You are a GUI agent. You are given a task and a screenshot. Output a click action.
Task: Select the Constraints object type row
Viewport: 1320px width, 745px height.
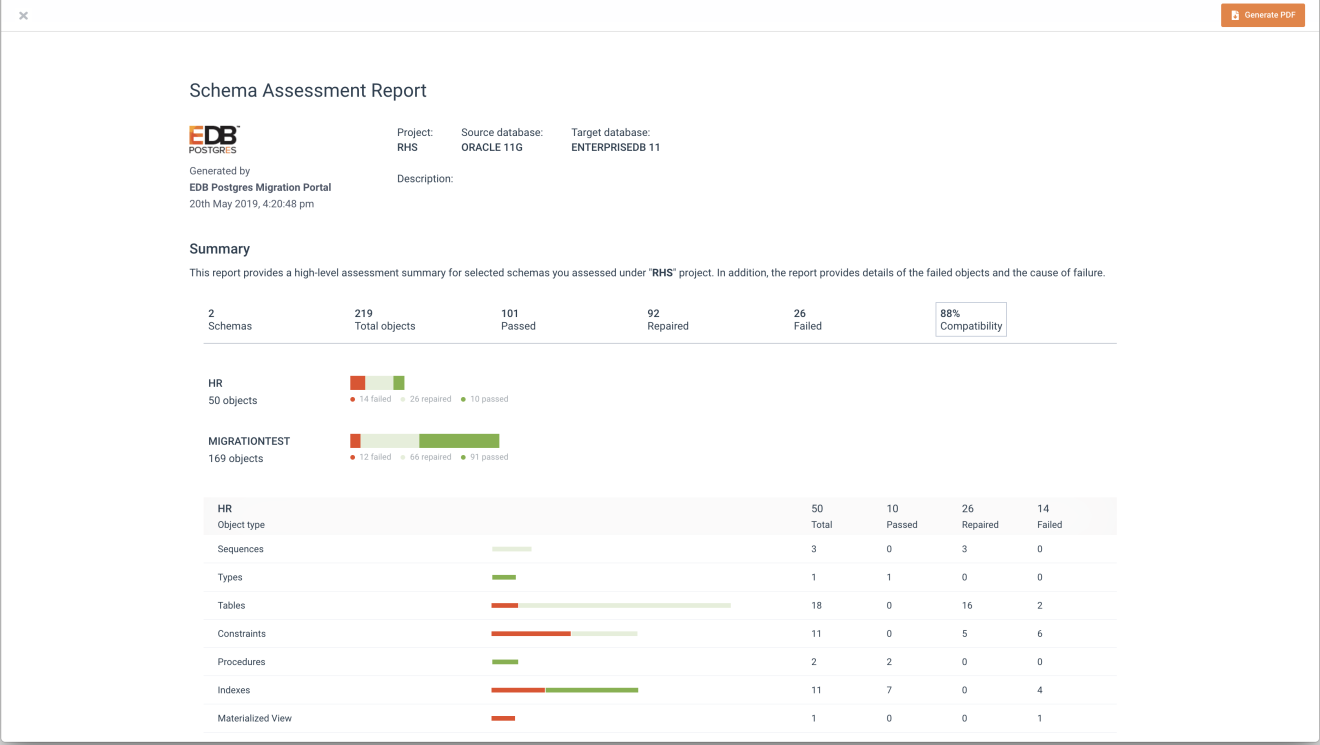(x=660, y=633)
